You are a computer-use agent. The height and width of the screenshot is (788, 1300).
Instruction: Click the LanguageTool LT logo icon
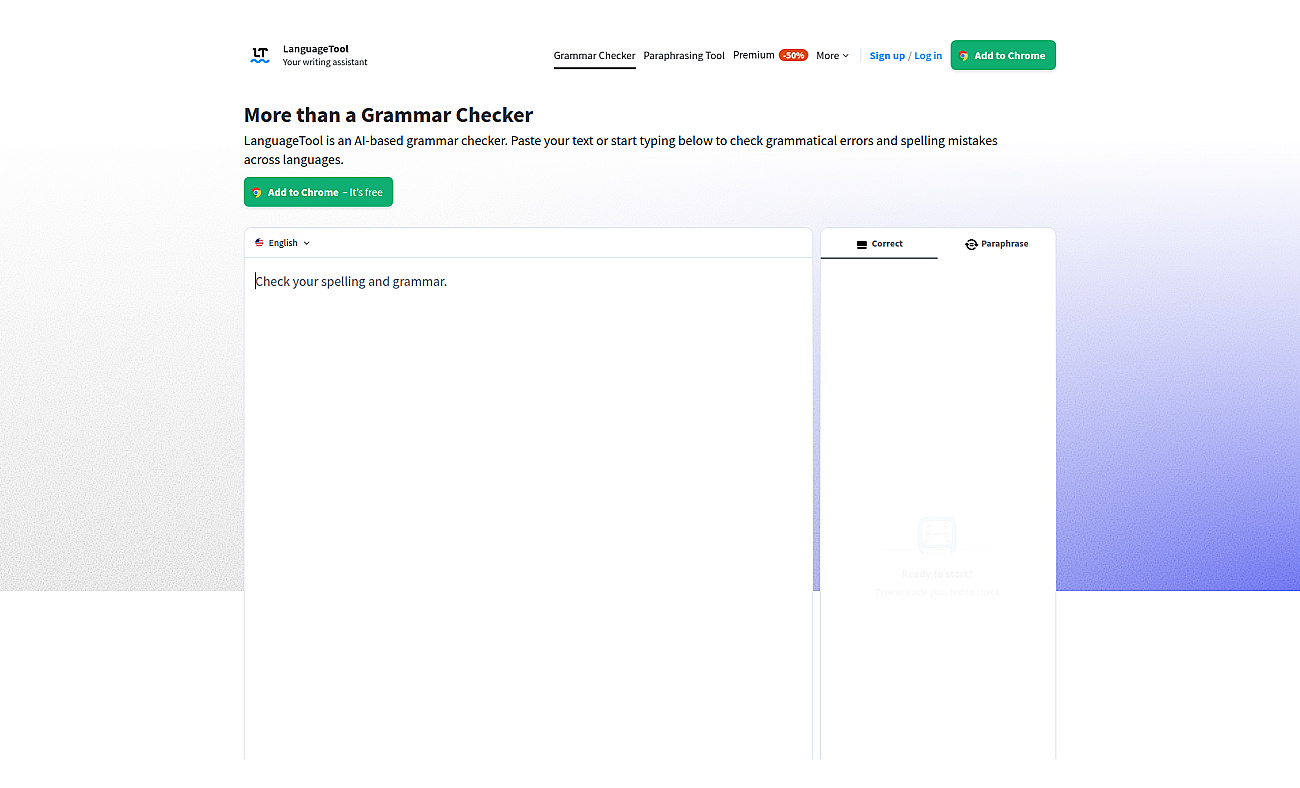[x=260, y=55]
